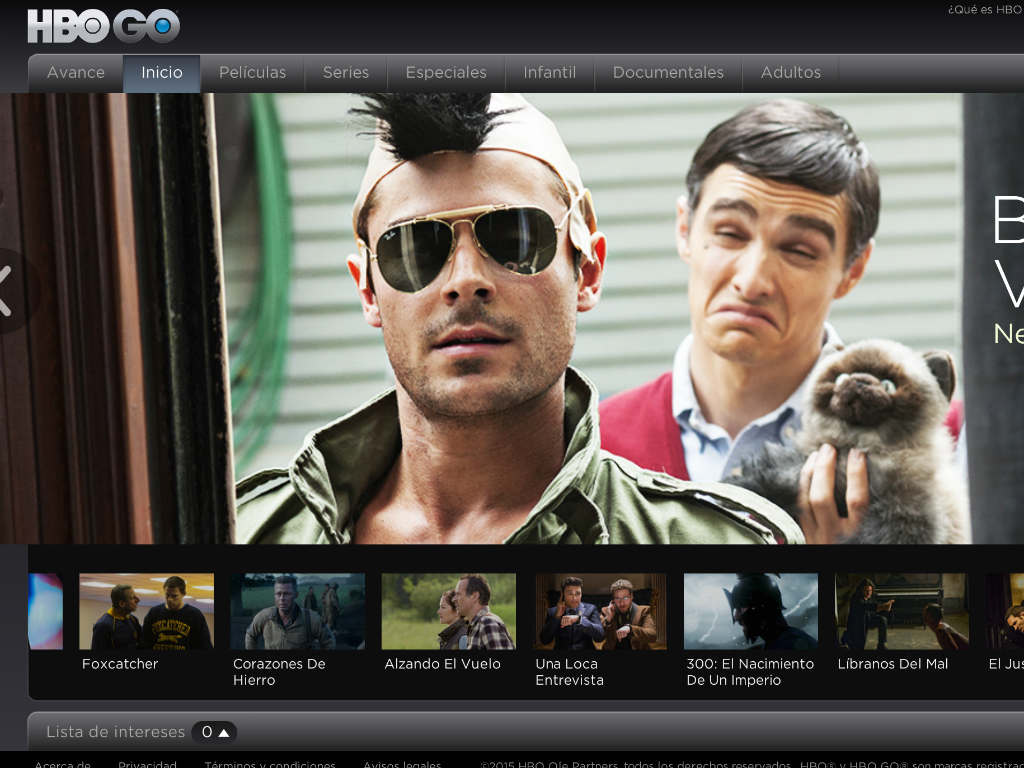
Task: Click the Alzando El Vuelo title
Action: click(442, 664)
